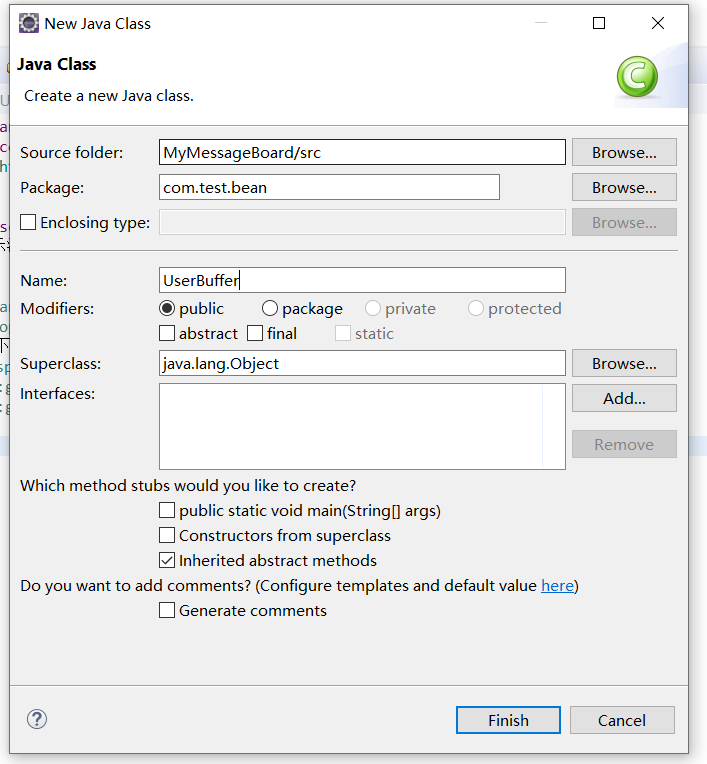This screenshot has width=707, height=764.
Task: Click the Superclass field java.lang.Object
Action: [362, 363]
